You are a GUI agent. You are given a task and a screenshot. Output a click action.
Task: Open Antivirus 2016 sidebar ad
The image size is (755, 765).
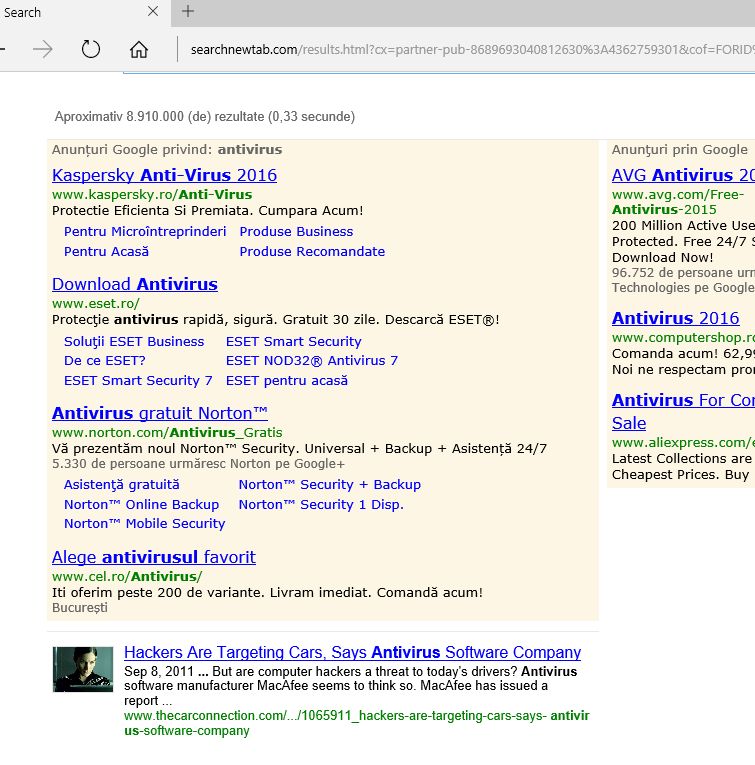pyautogui.click(x=676, y=318)
